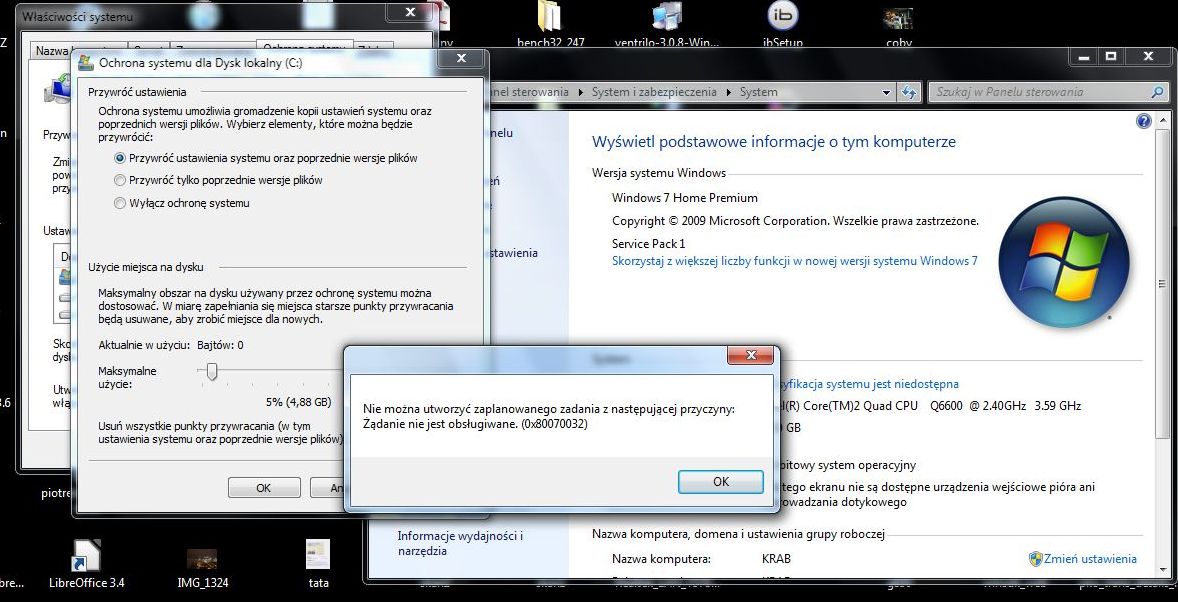The height and width of the screenshot is (602, 1178).
Task: Click the refresh button beside the address bar
Action: (910, 92)
